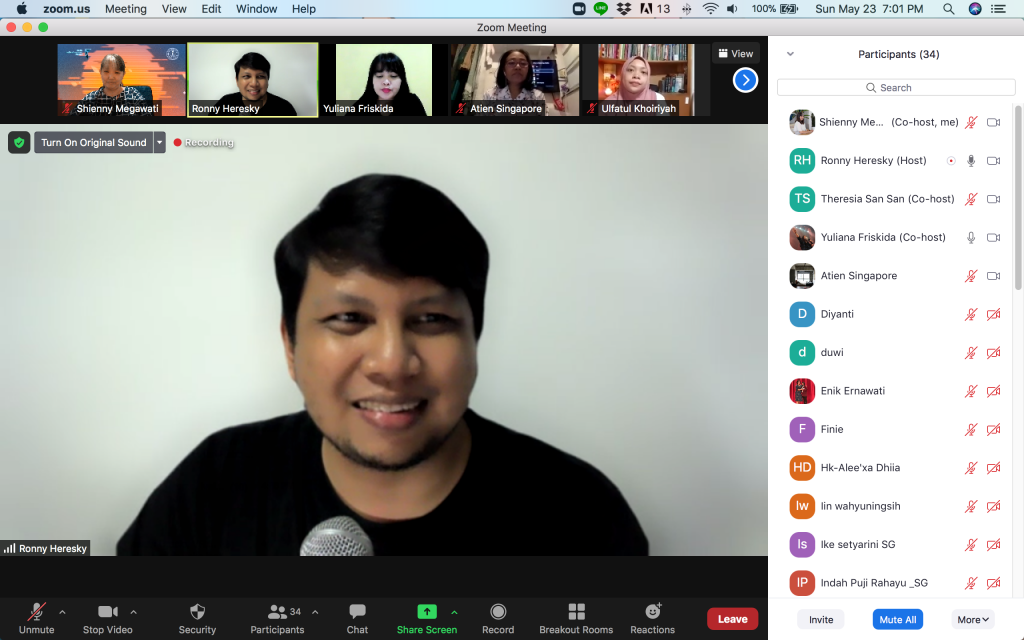The image size is (1024, 640).
Task: Open the Window menu
Action: (256, 9)
